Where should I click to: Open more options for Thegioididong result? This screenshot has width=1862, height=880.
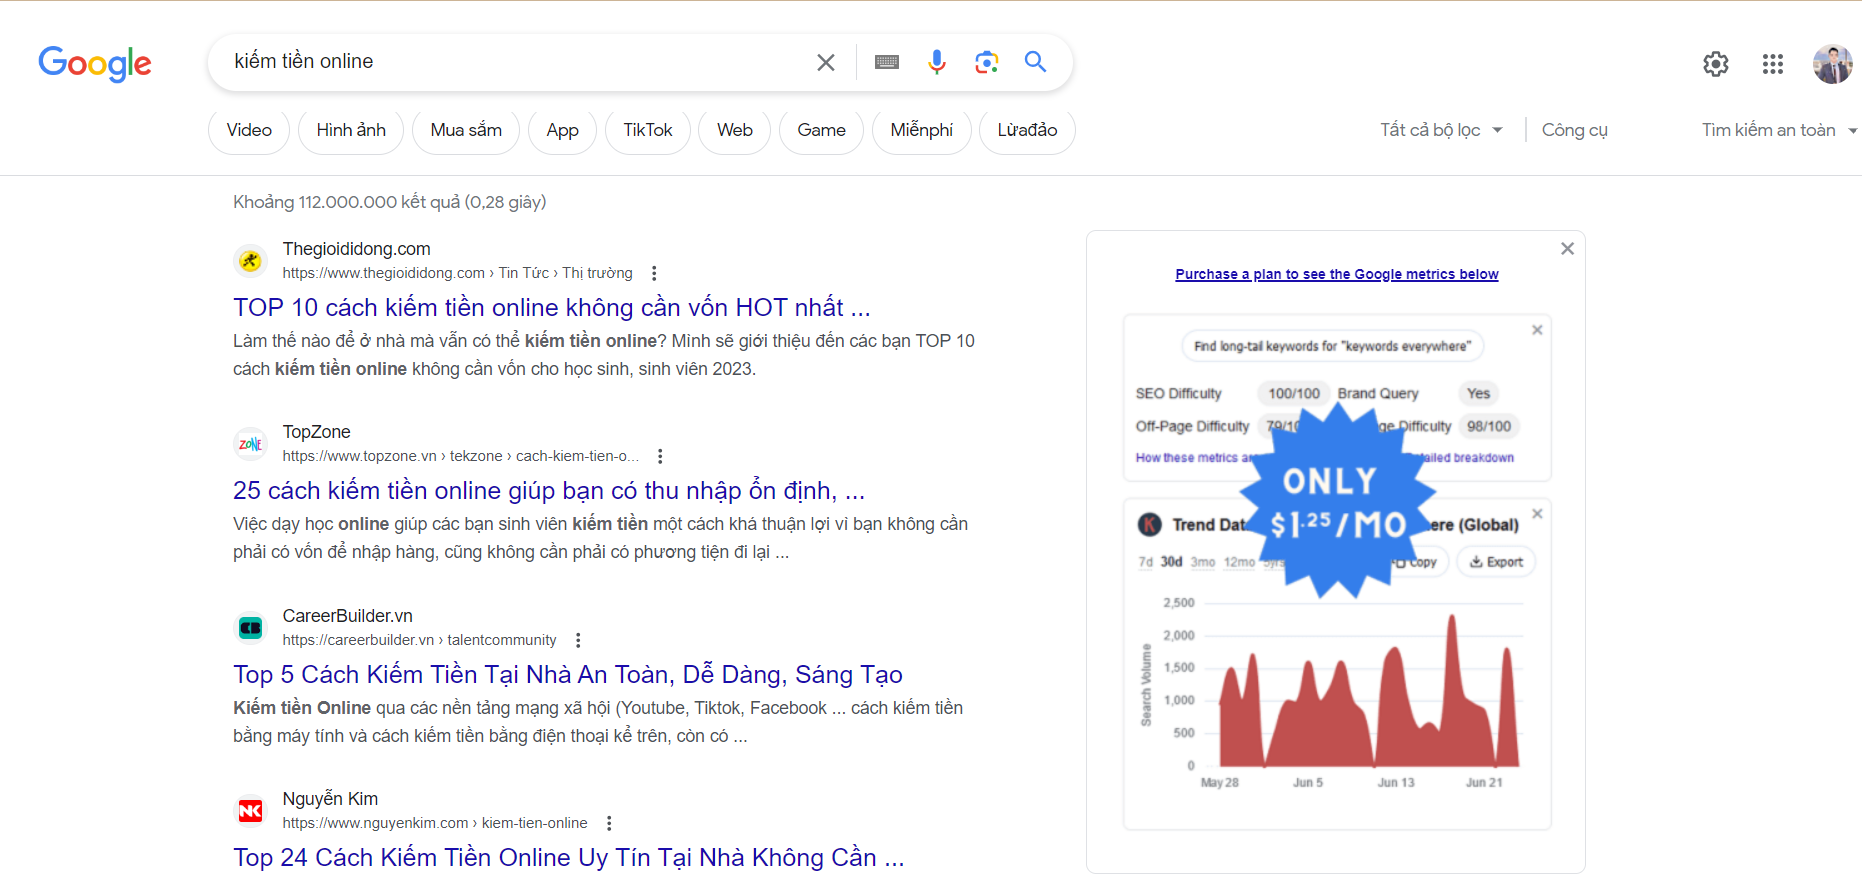click(654, 273)
